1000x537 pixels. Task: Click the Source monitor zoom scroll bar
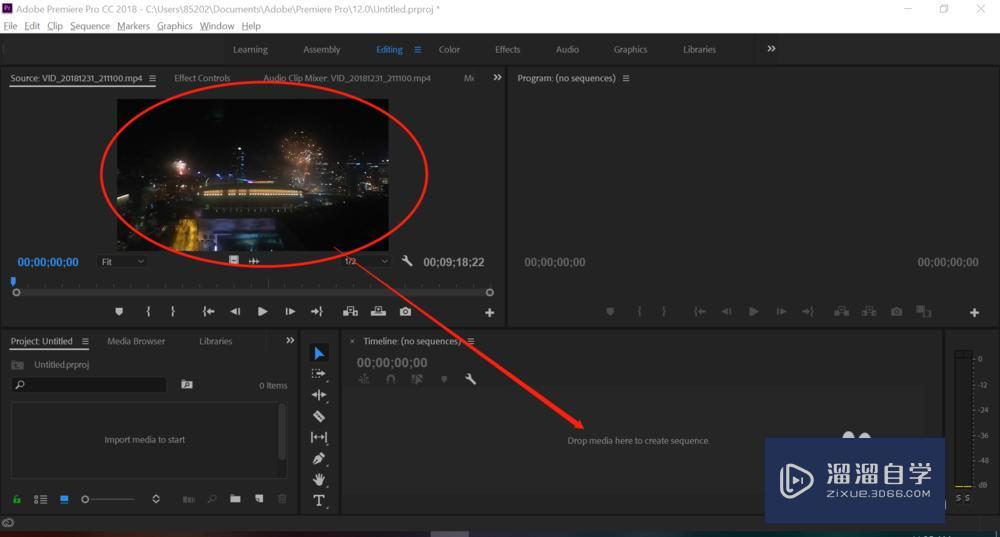pyautogui.click(x=253, y=292)
